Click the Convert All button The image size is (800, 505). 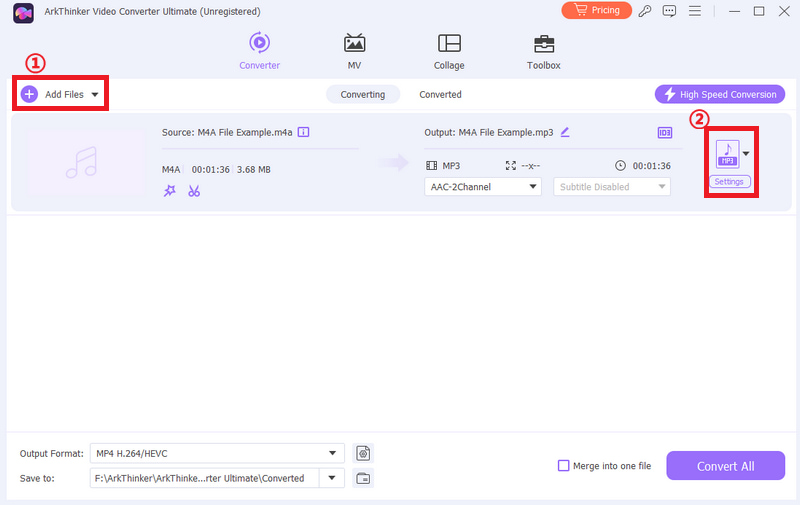click(726, 466)
